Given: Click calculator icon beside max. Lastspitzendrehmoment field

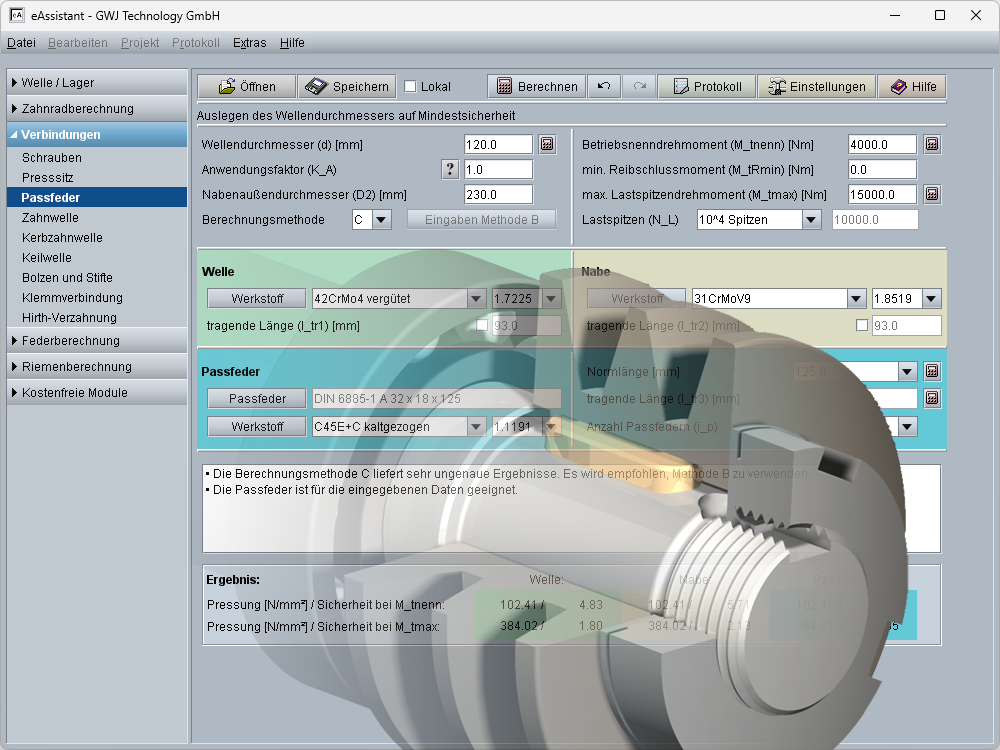Looking at the screenshot, I should (x=931, y=194).
